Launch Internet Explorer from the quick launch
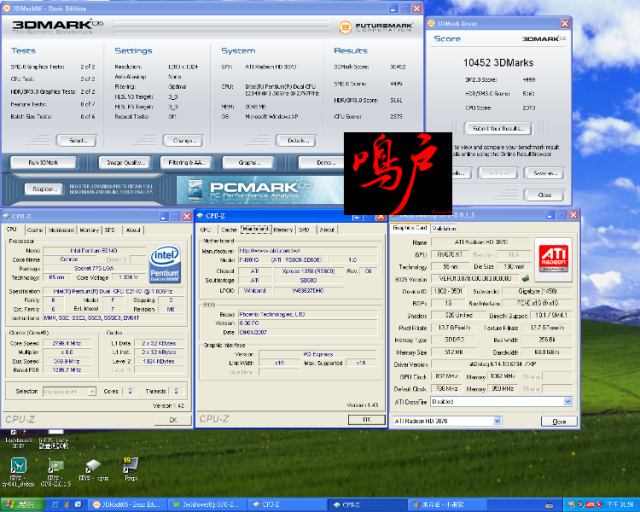The height and width of the screenshot is (512, 640). point(56,505)
